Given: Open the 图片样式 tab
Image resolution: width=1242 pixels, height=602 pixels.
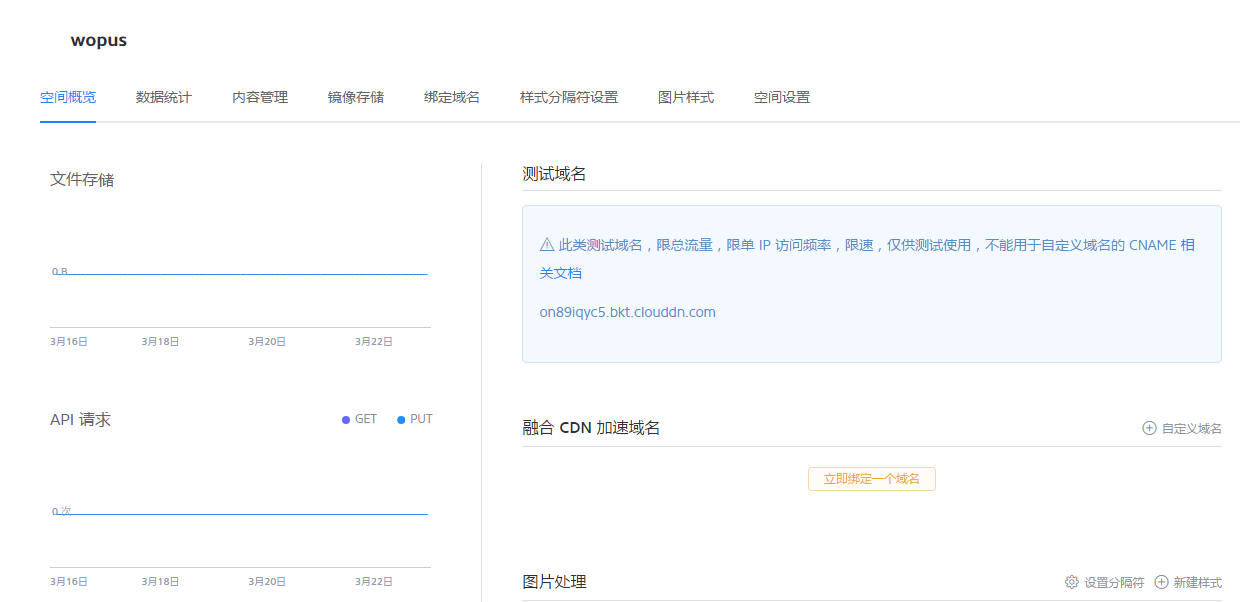Looking at the screenshot, I should 686,97.
